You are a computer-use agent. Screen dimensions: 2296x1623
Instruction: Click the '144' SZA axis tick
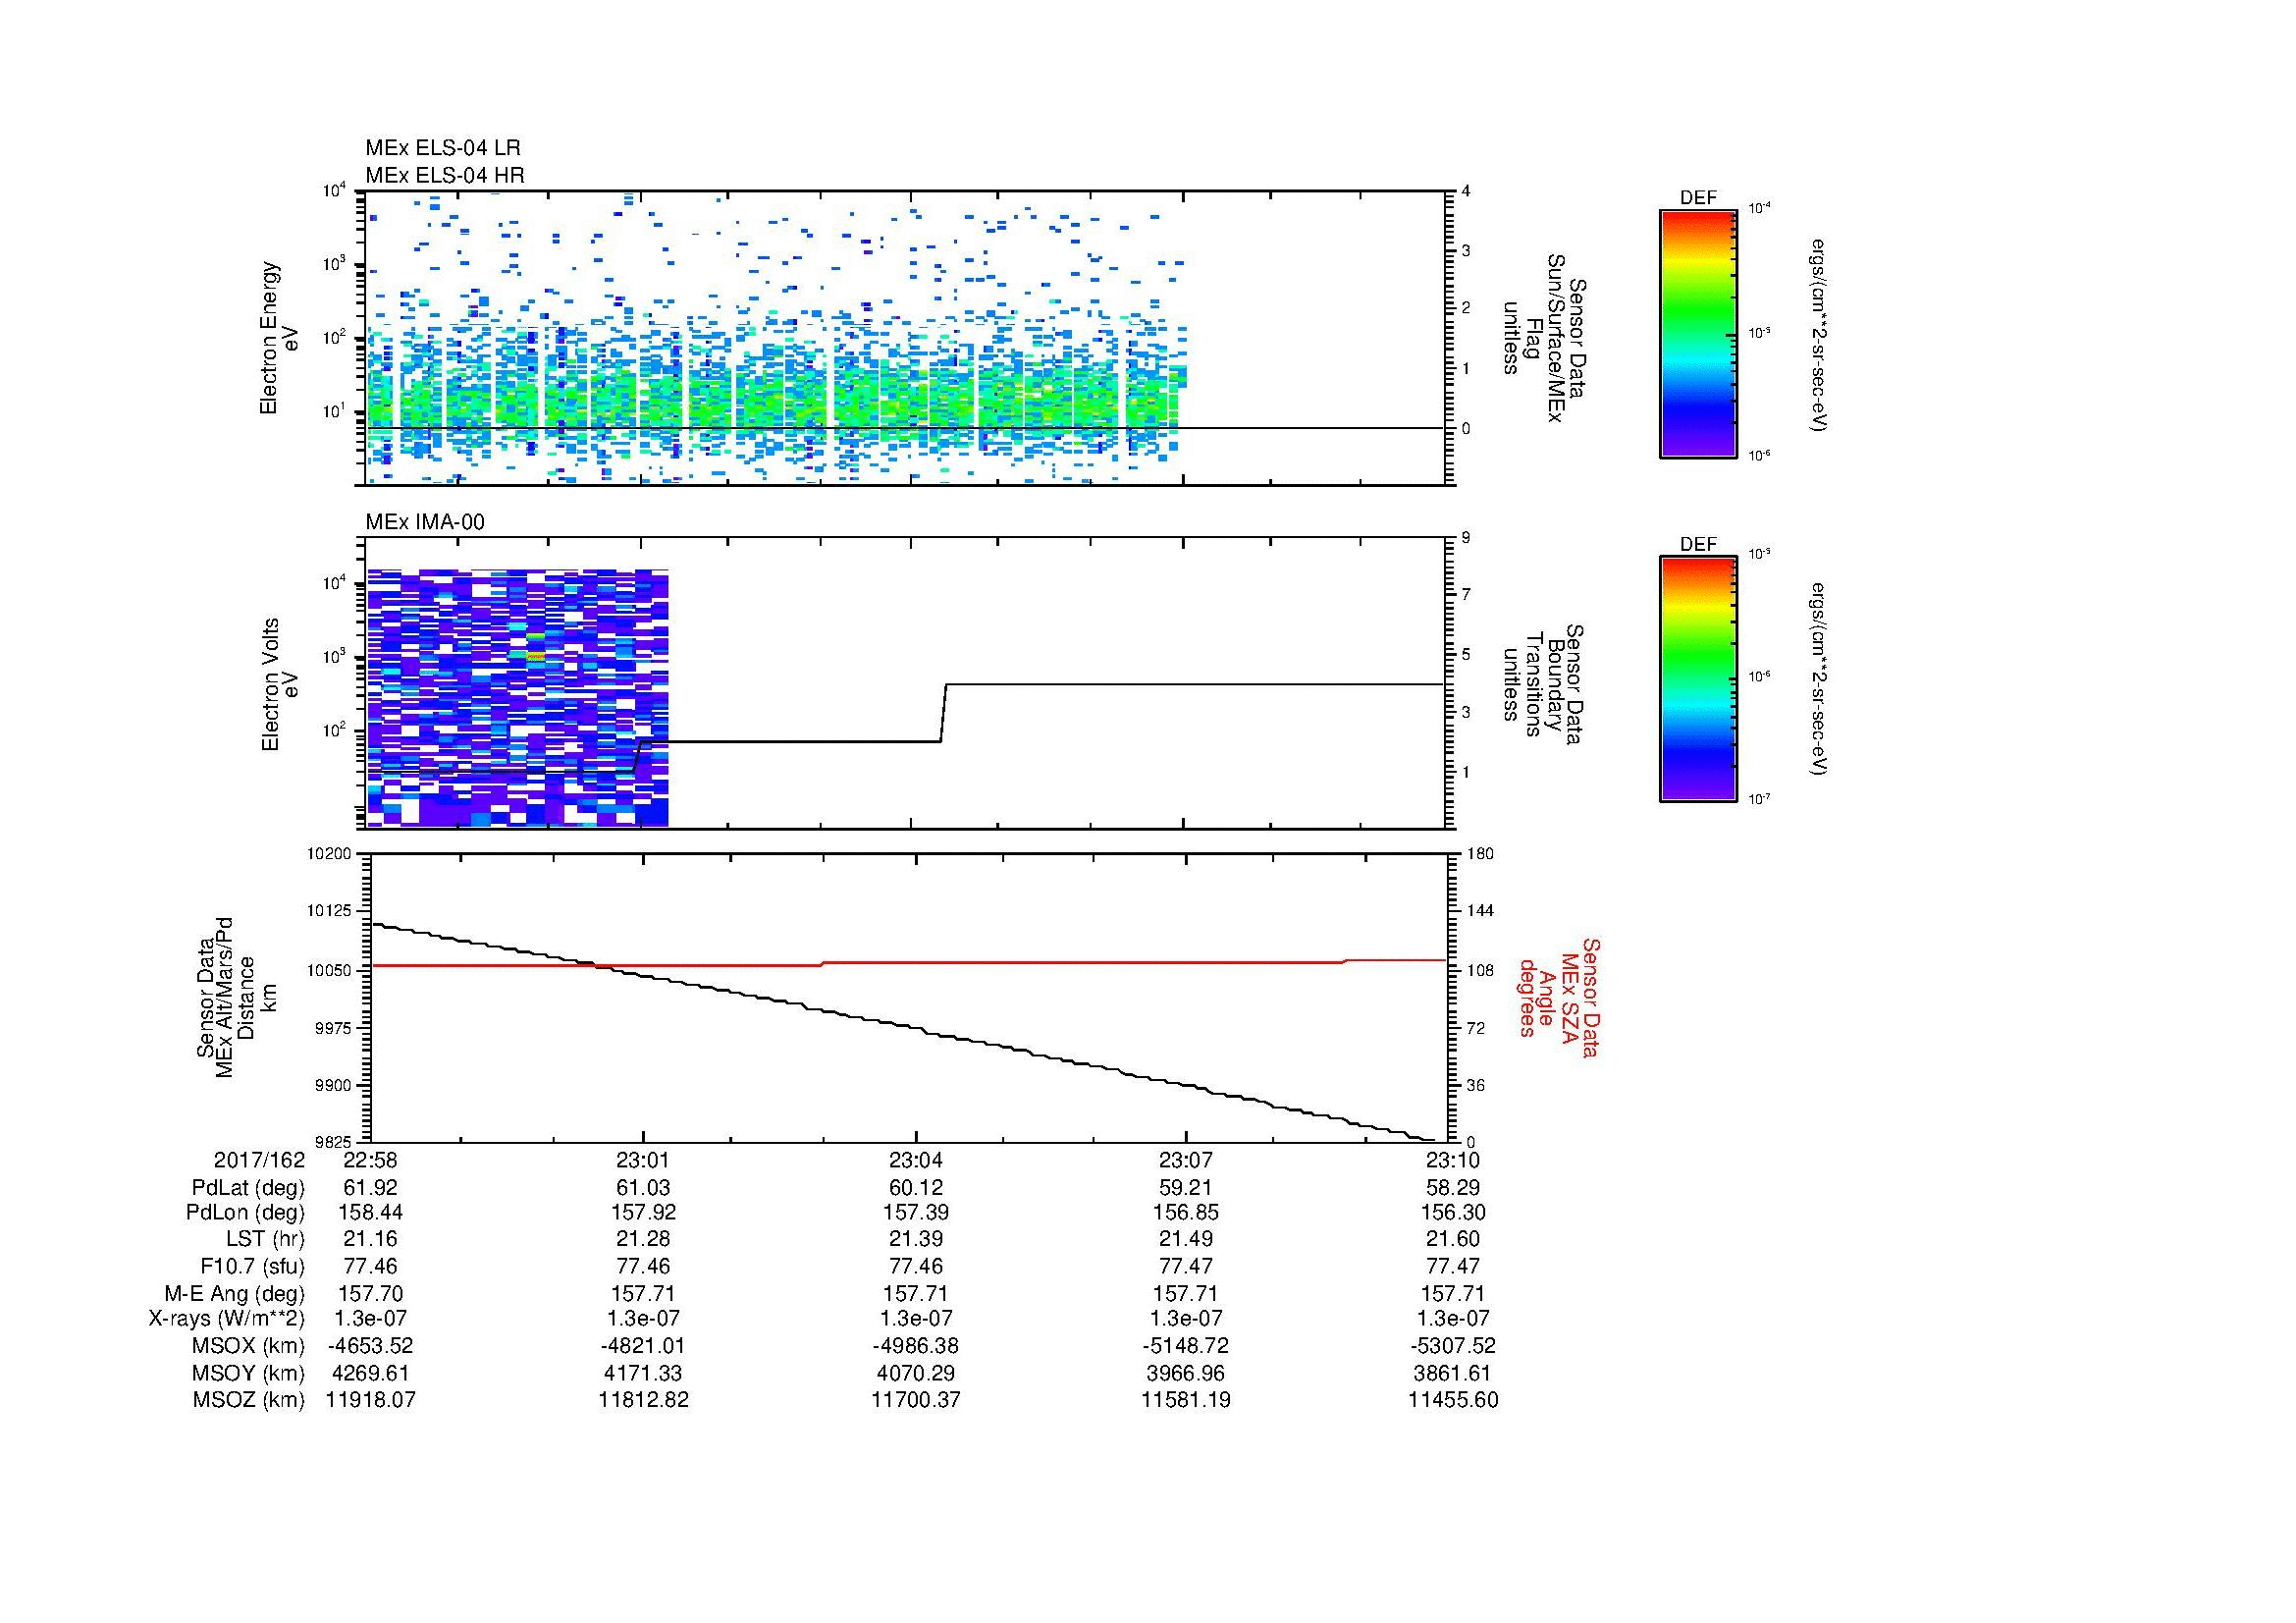[x=1480, y=912]
